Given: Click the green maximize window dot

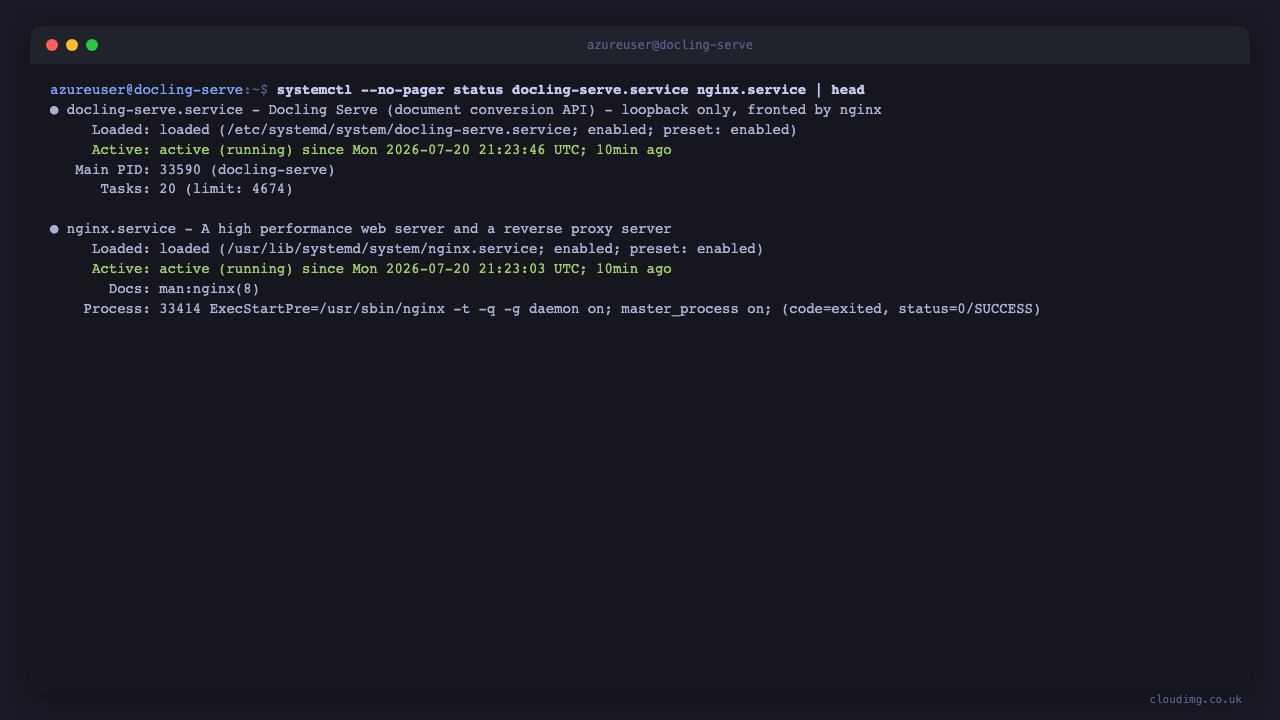Looking at the screenshot, I should pos(92,45).
